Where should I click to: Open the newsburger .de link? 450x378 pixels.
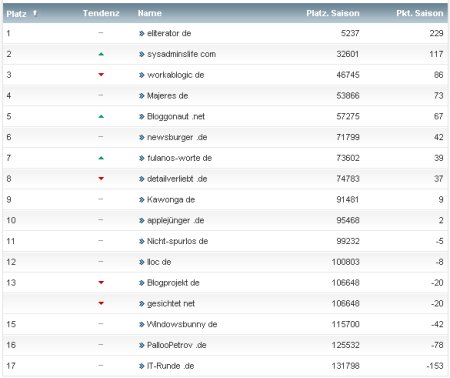177,137
